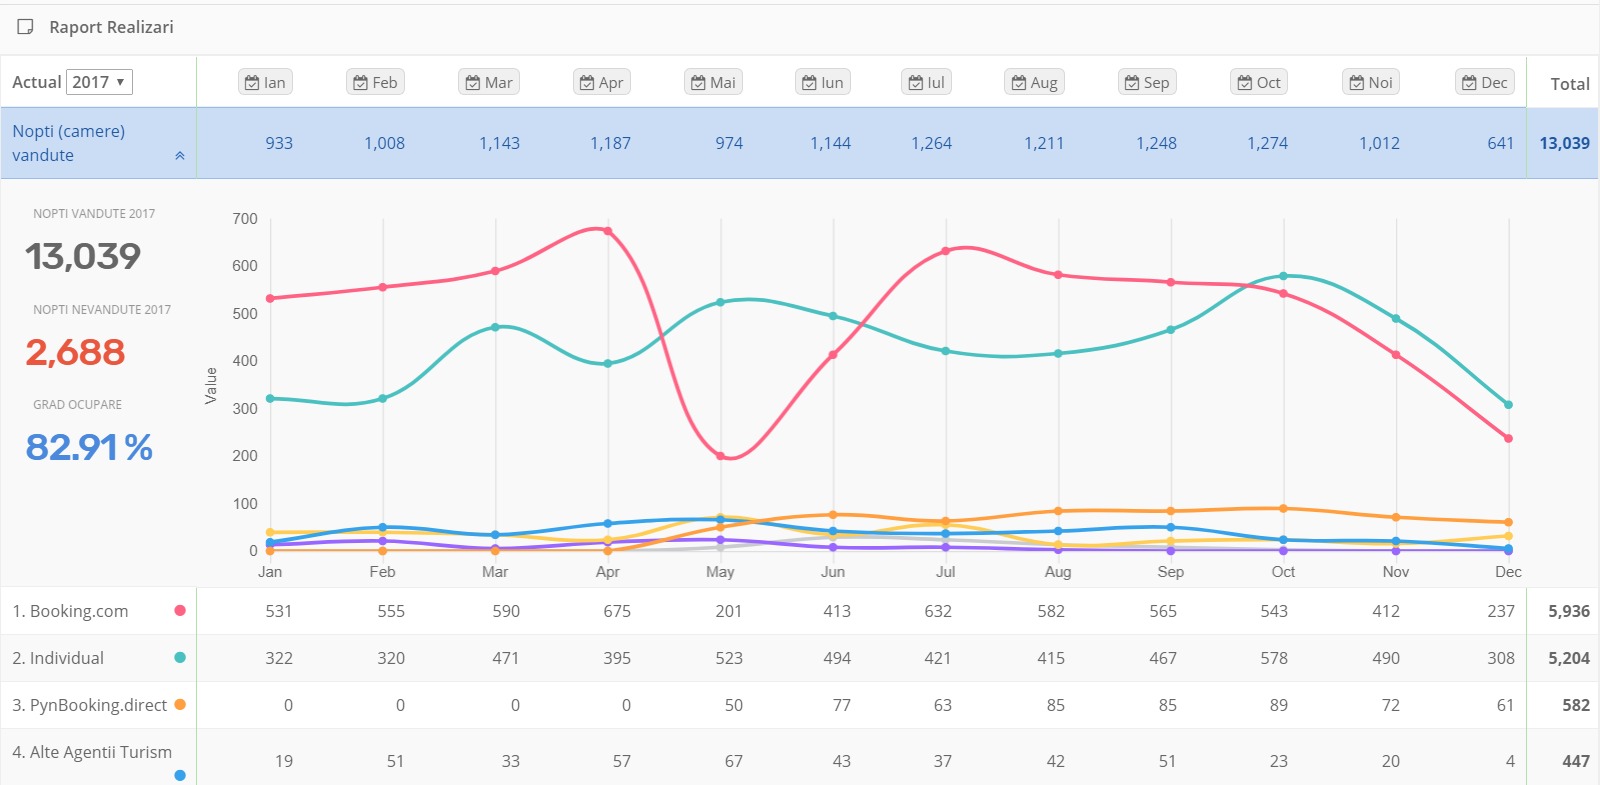Click the Booking.com April peak data point
1600x785 pixels.
(608, 231)
